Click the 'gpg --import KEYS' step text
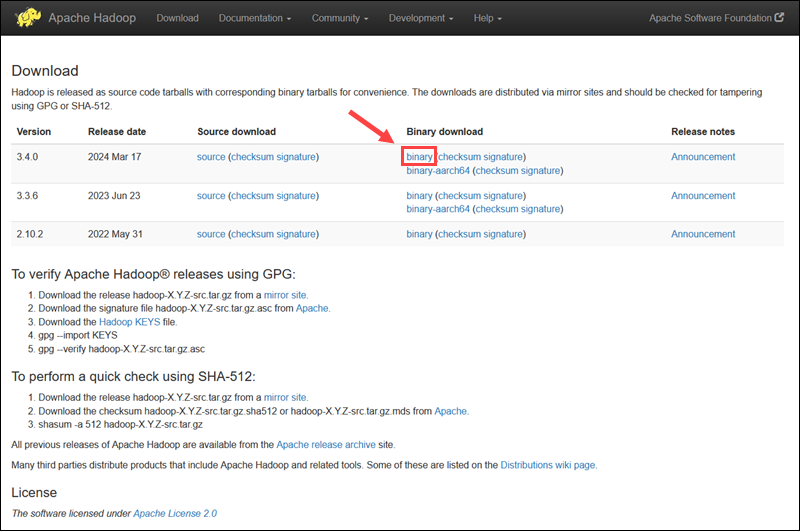 click(x=78, y=335)
